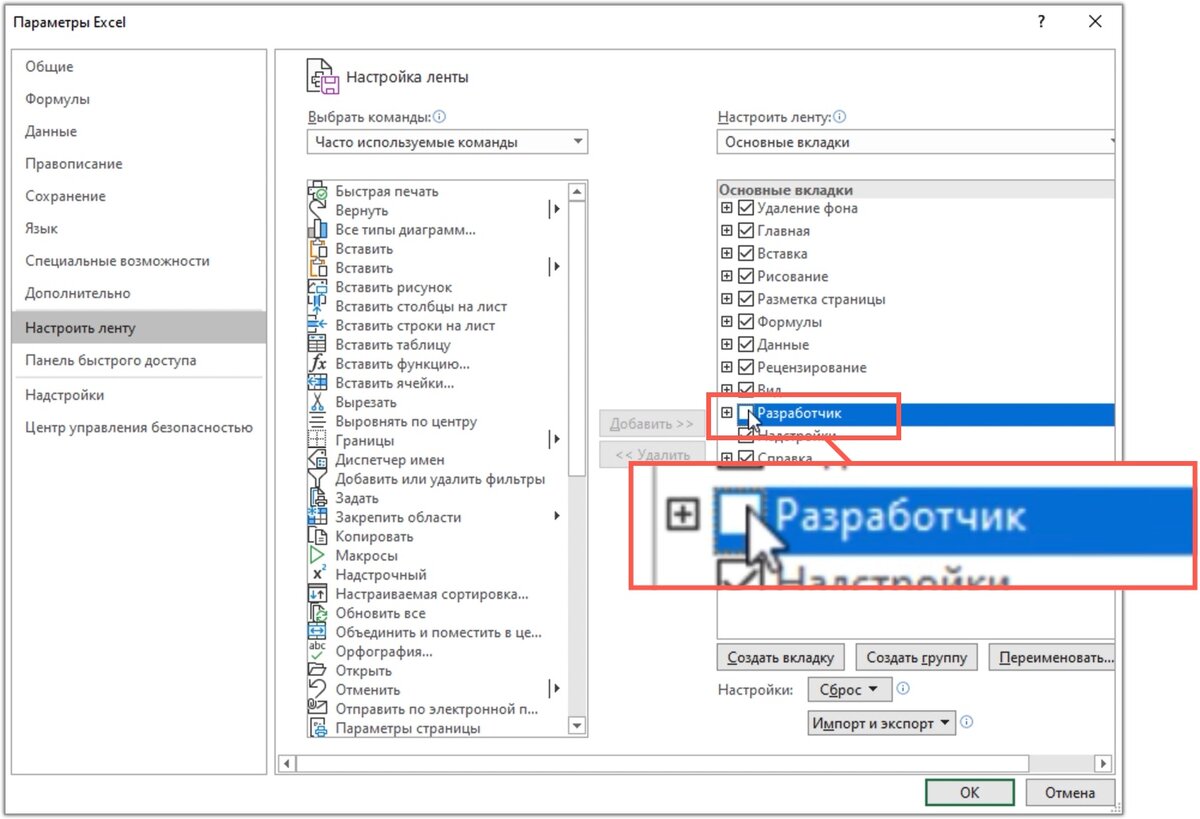Viewport: 1200px width, 819px height.
Task: Click down arrow of command list scrollbar
Action: click(577, 726)
